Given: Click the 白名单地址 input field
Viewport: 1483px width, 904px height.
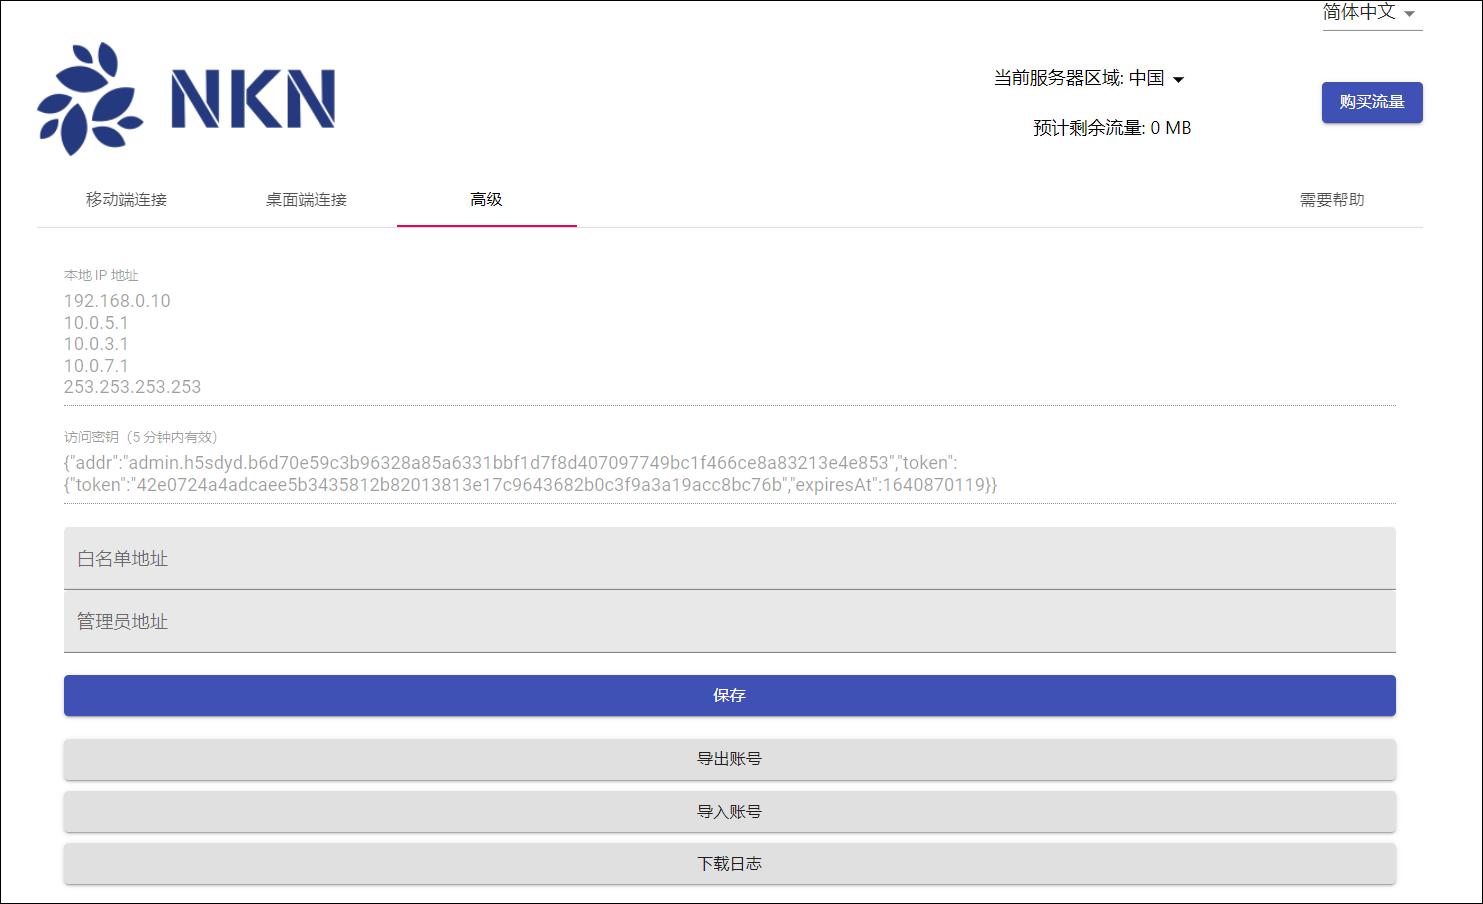Looking at the screenshot, I should coord(729,559).
